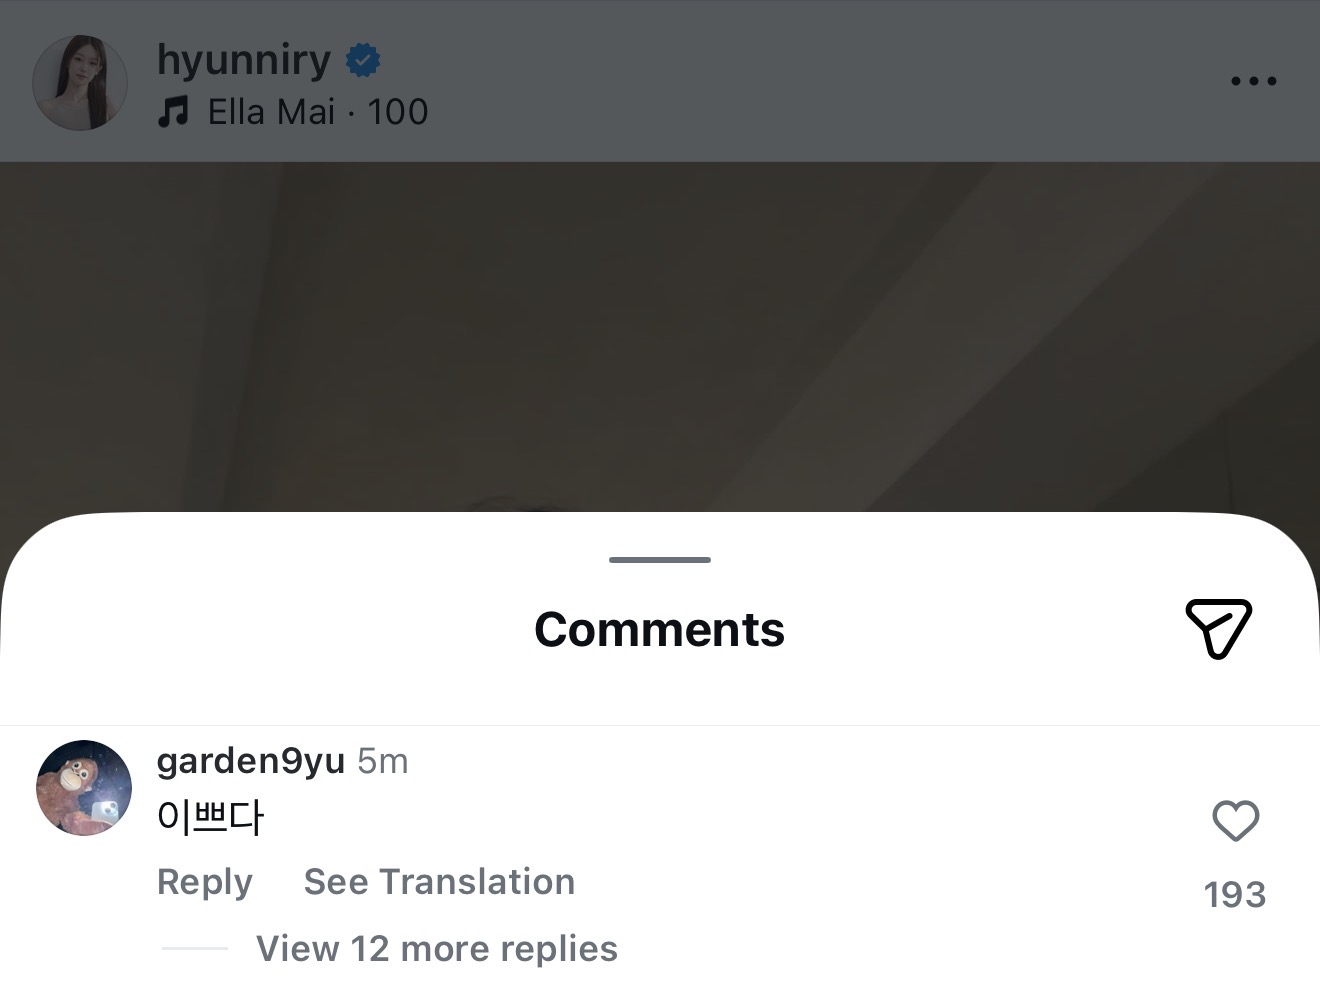
Task: Tap the blue verified badge
Action: [362, 61]
